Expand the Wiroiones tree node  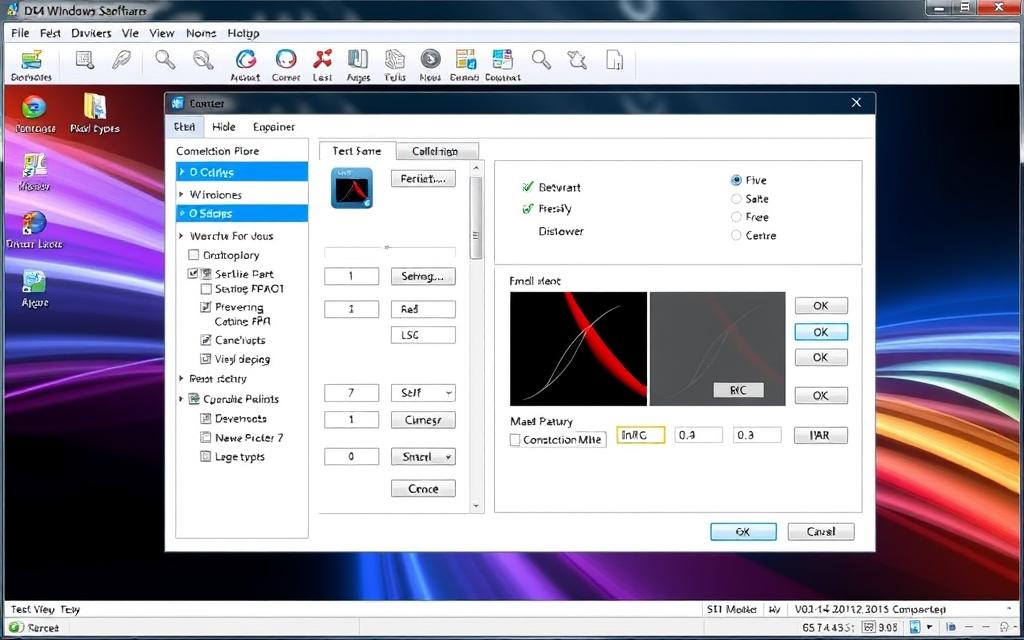coord(182,195)
